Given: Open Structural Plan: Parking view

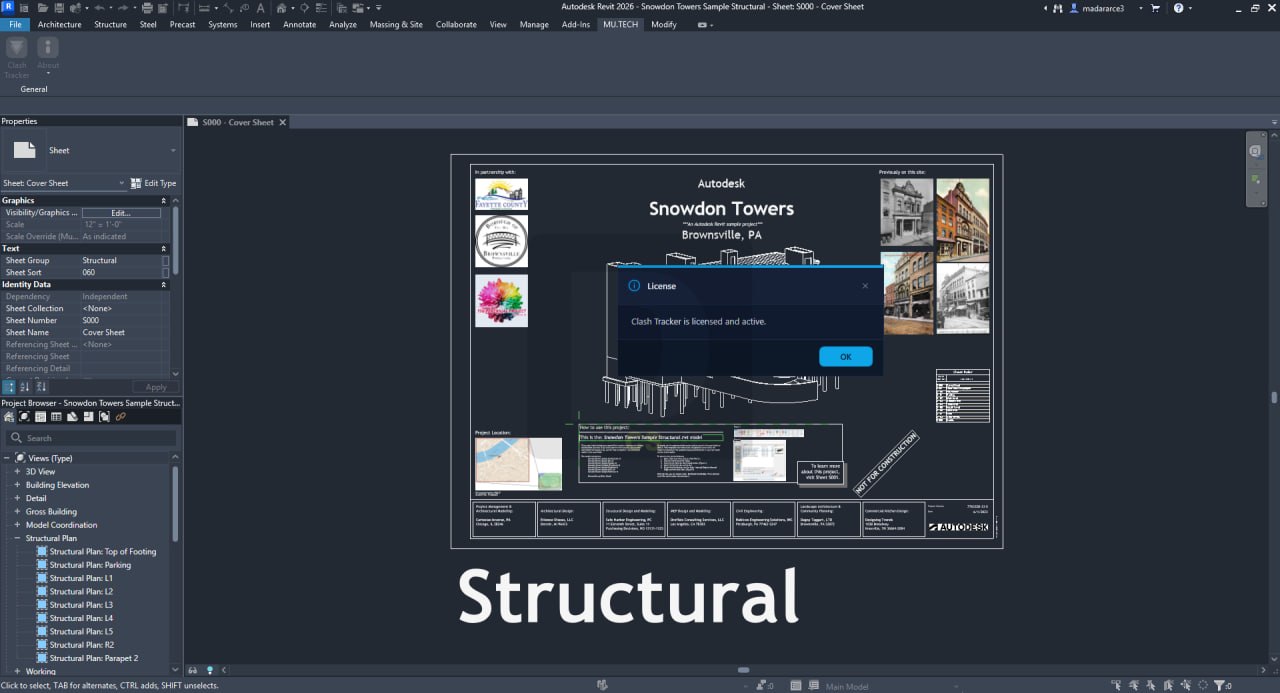Looking at the screenshot, I should (x=90, y=565).
